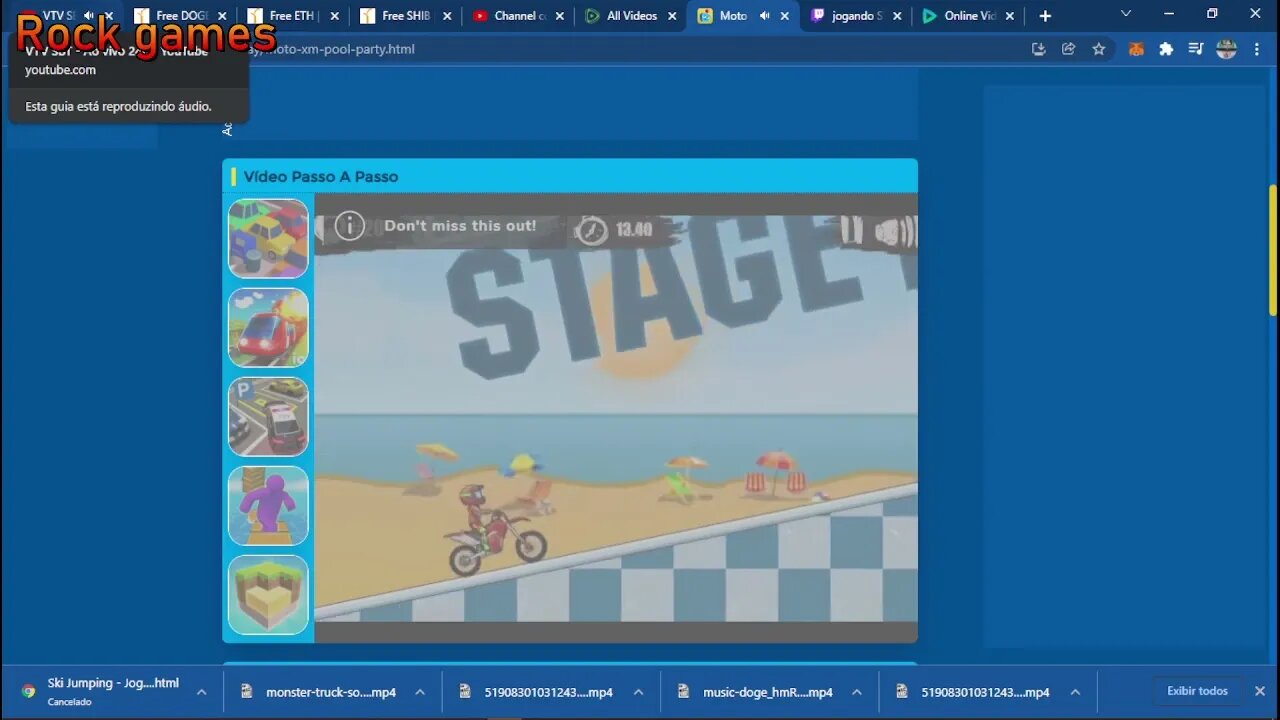Open the block craft cube game thumbnail

pyautogui.click(x=268, y=595)
